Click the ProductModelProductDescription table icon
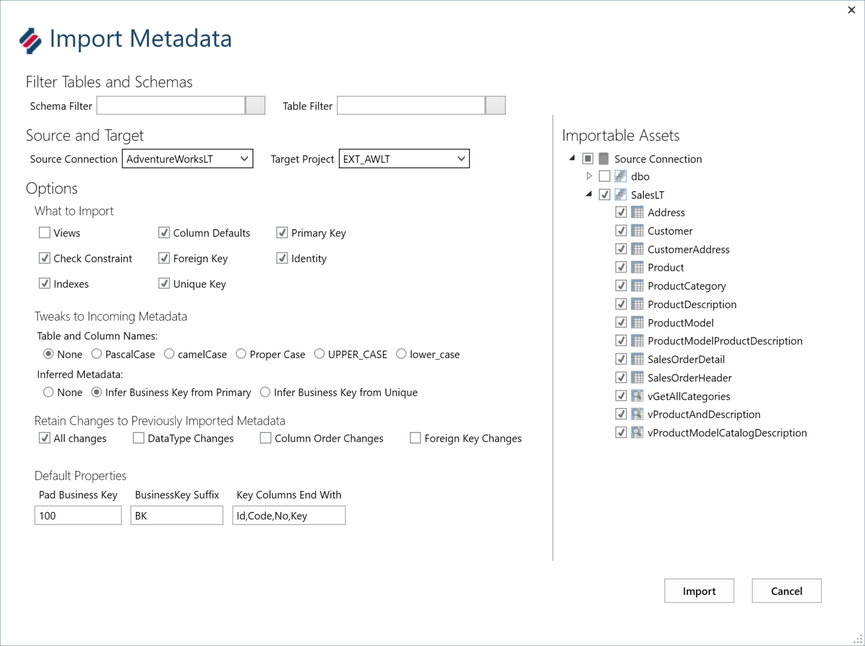 637,340
